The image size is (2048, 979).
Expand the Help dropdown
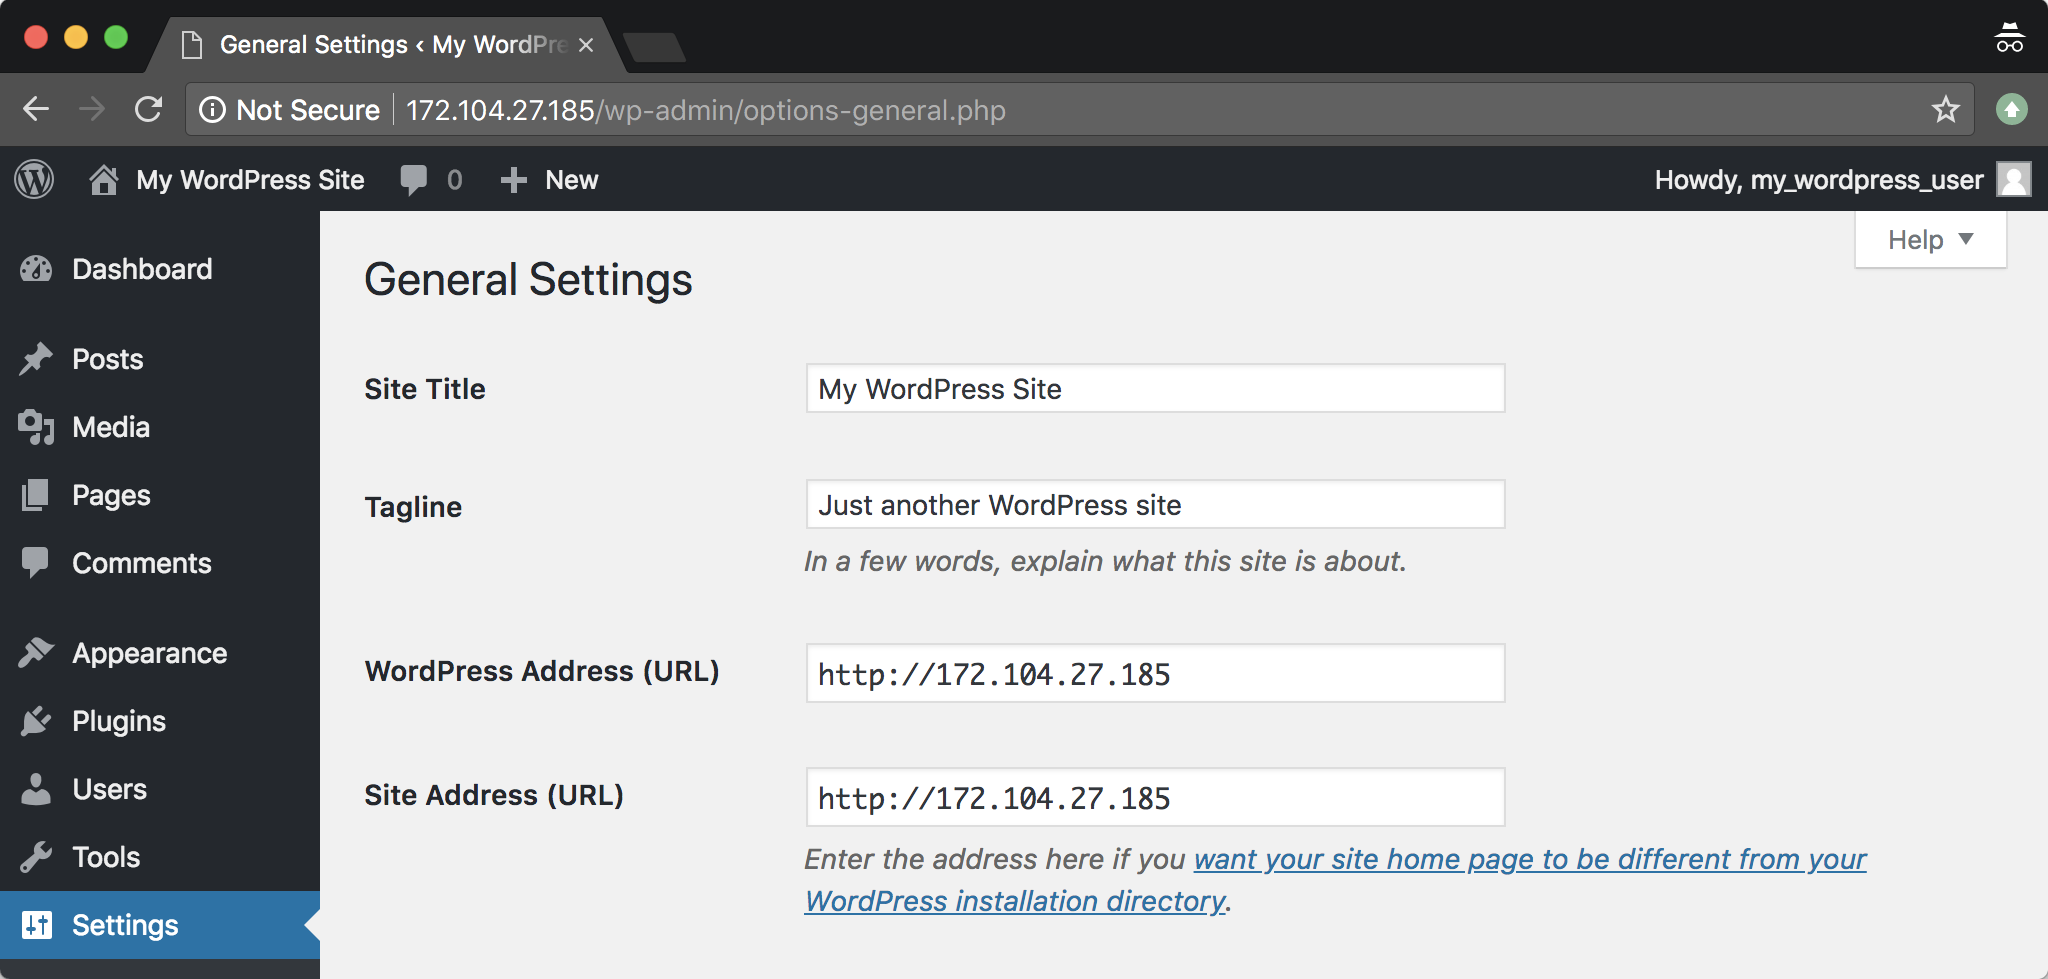point(1929,239)
